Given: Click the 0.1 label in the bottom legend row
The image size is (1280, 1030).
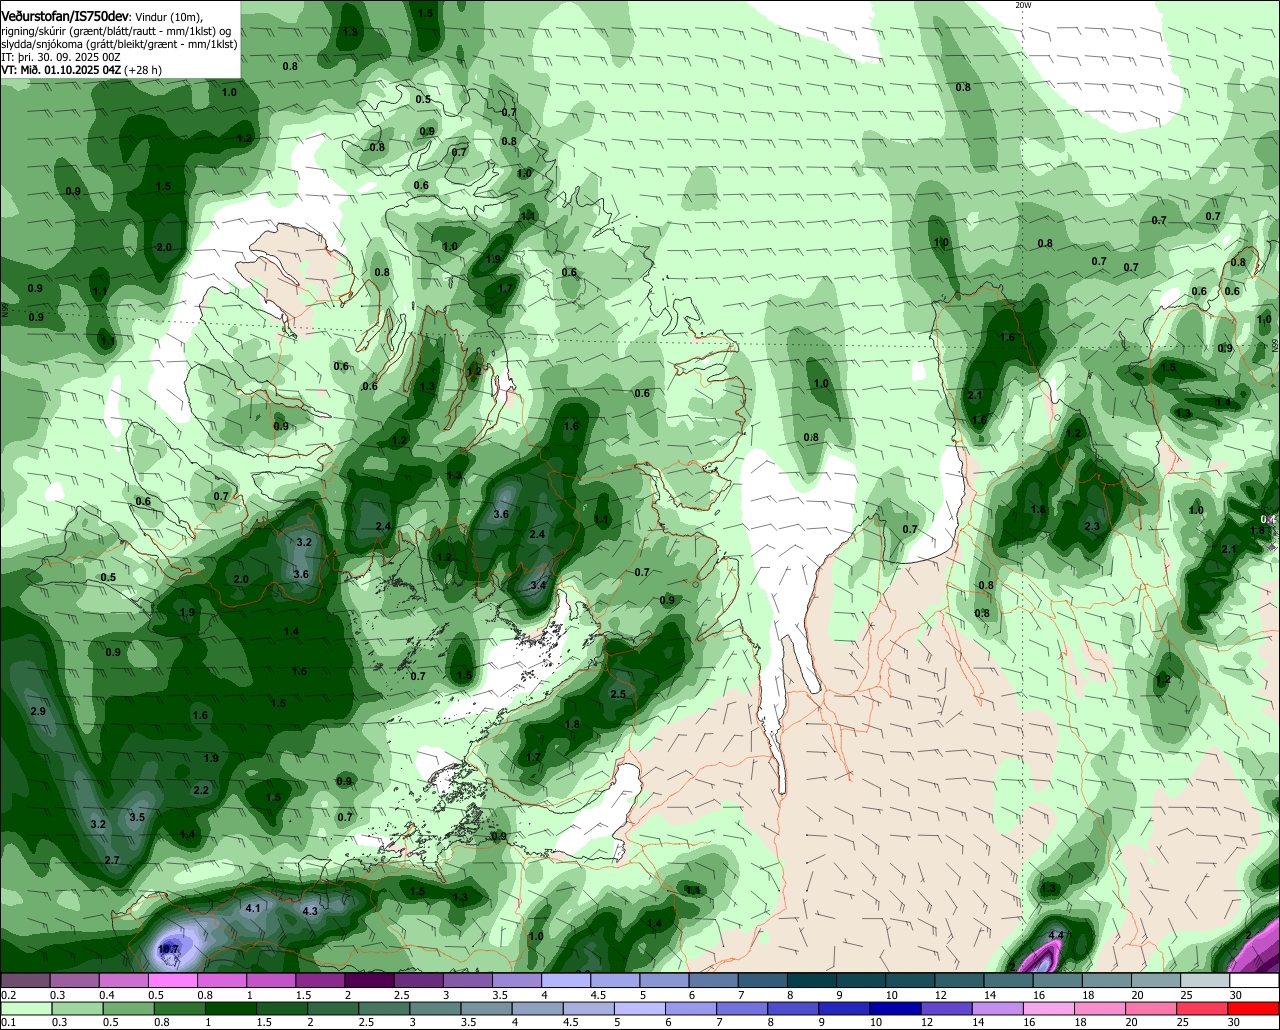Looking at the screenshot, I should click(x=8, y=1022).
